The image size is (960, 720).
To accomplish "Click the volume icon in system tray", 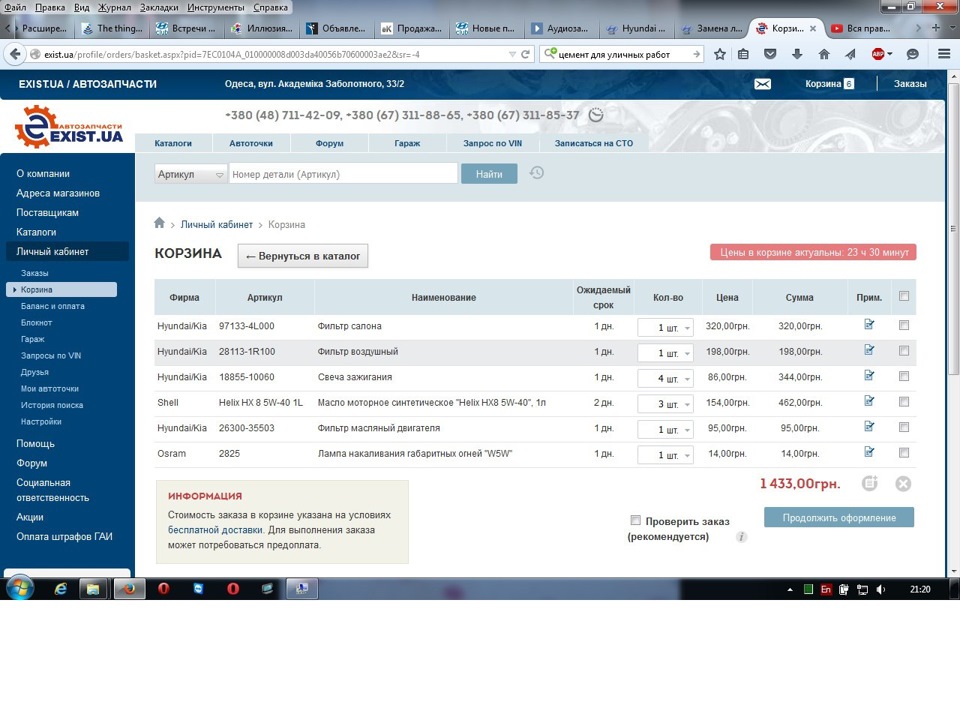I will coord(880,590).
